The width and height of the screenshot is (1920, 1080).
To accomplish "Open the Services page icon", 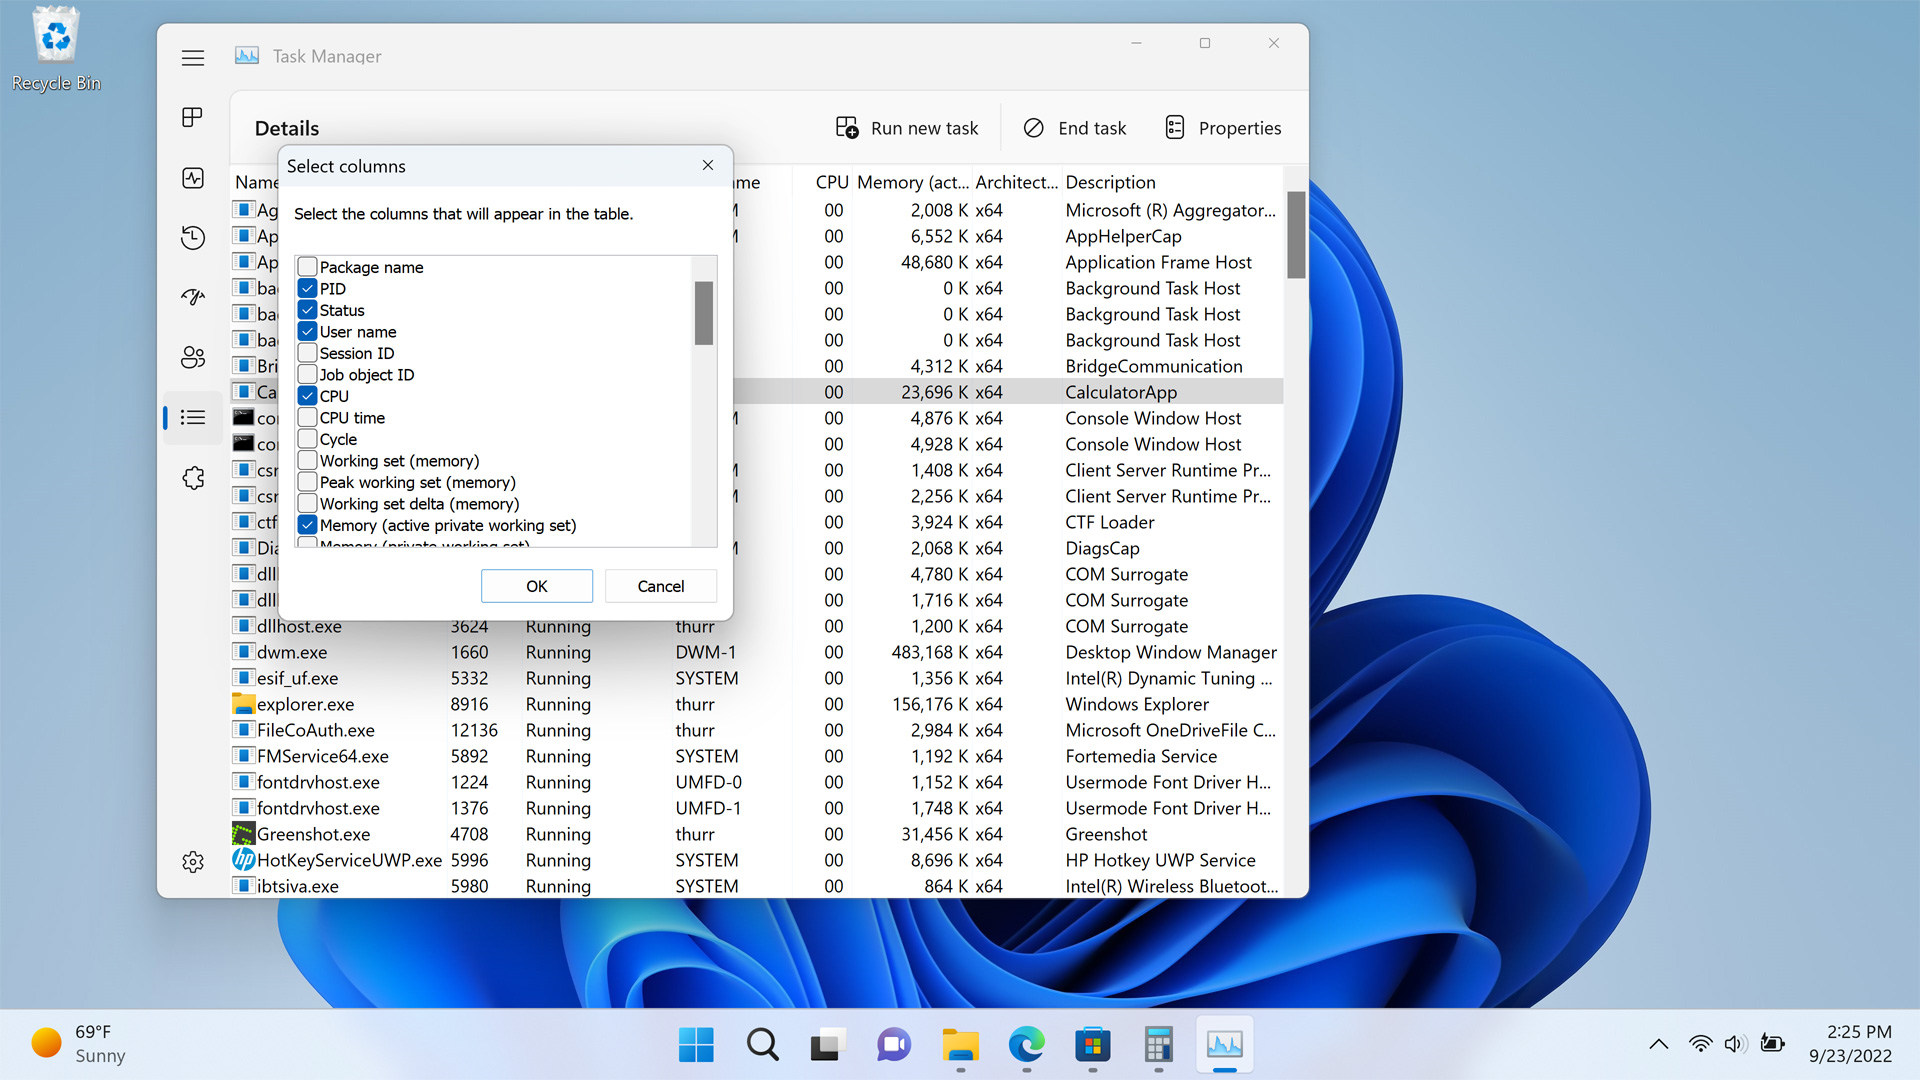I will (x=193, y=478).
